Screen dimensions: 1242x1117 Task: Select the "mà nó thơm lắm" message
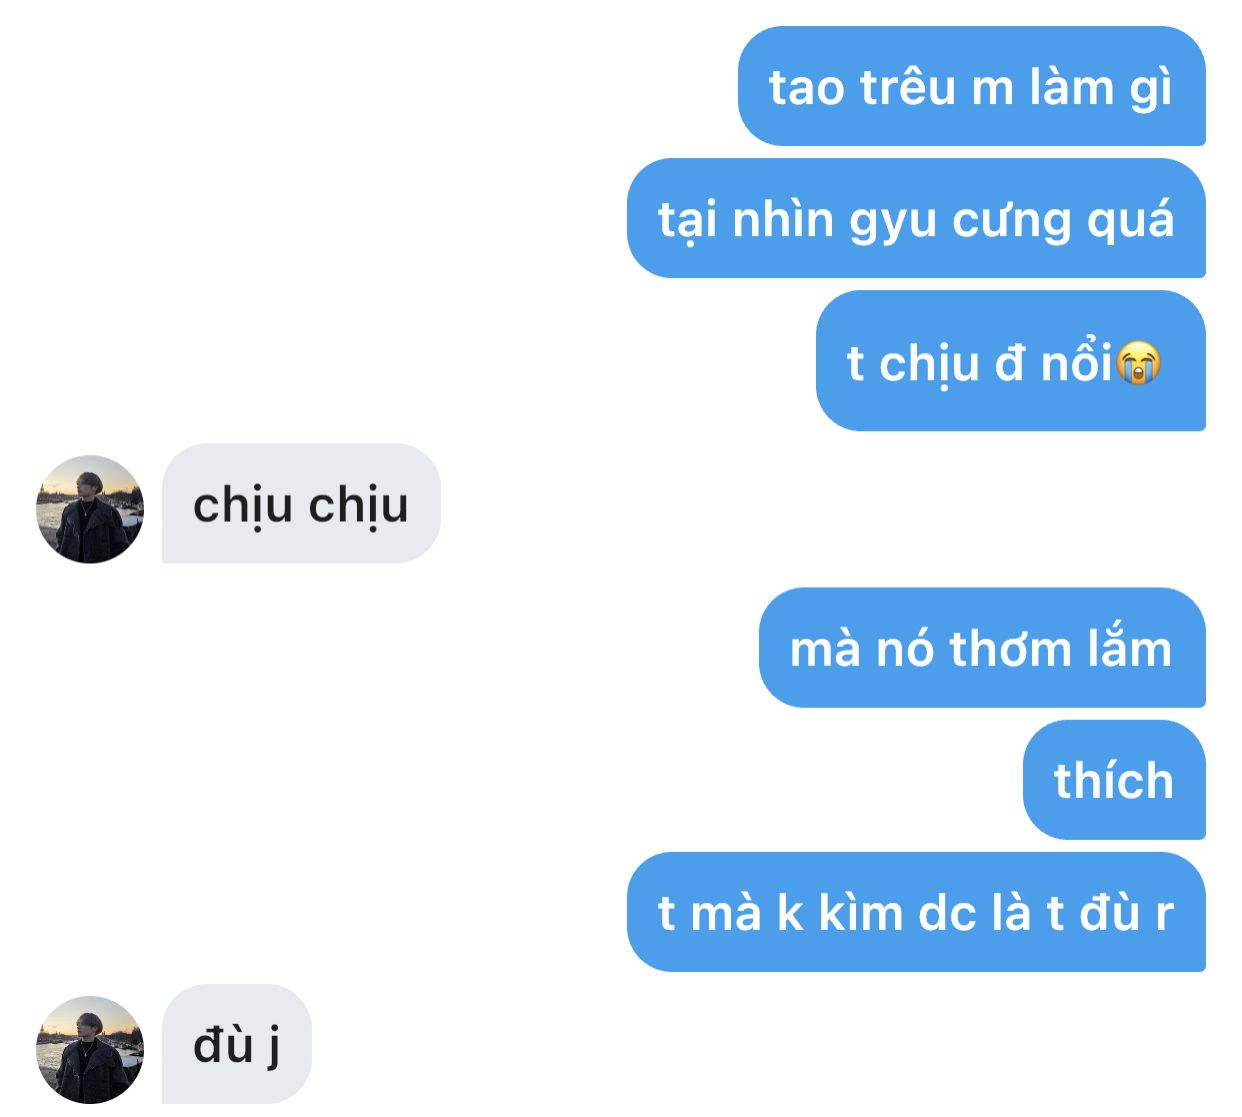(982, 647)
